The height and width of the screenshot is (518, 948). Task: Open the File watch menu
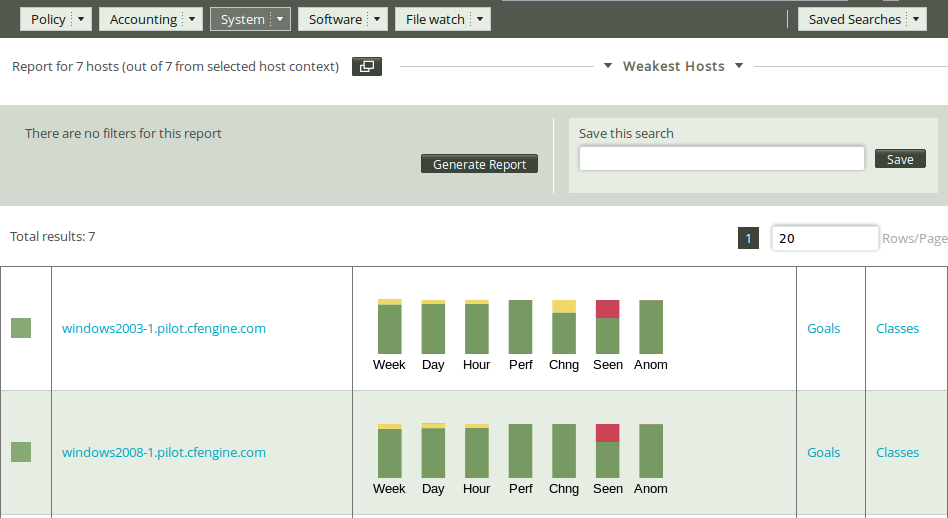pyautogui.click(x=435, y=19)
